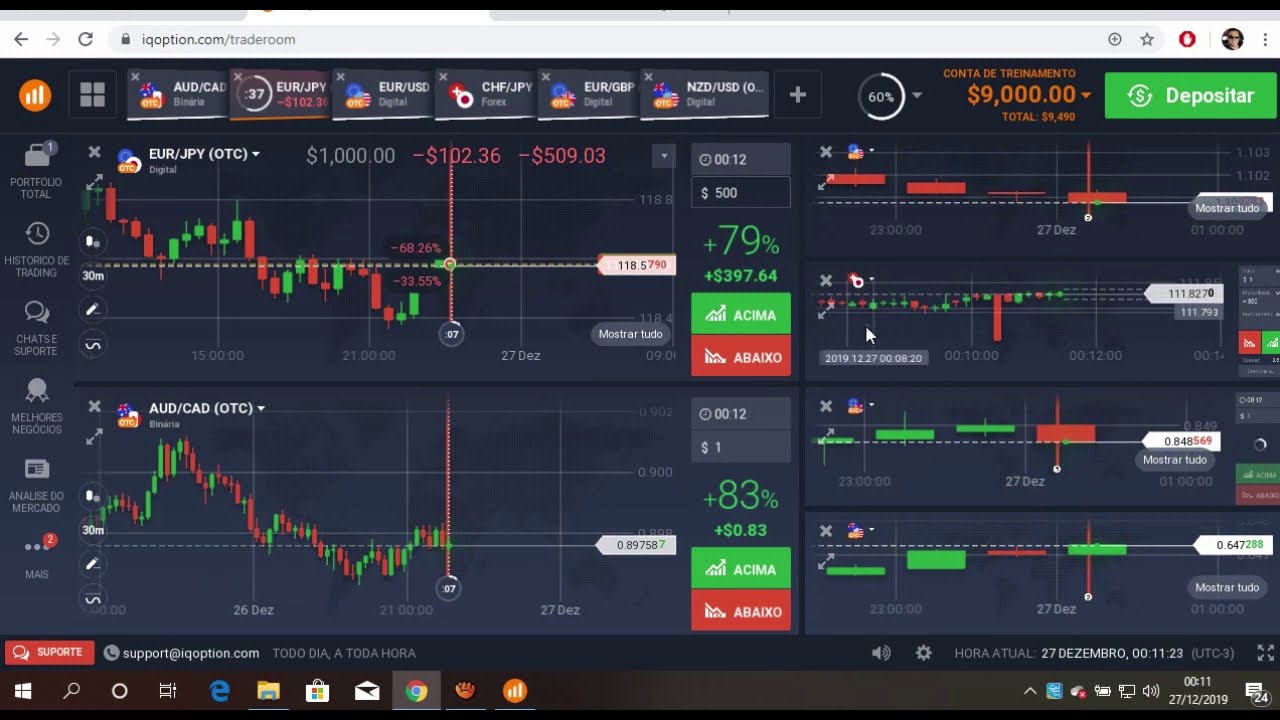The width and height of the screenshot is (1280, 720).
Task: Switch to EUR/USD Digital tab
Action: click(x=382, y=95)
